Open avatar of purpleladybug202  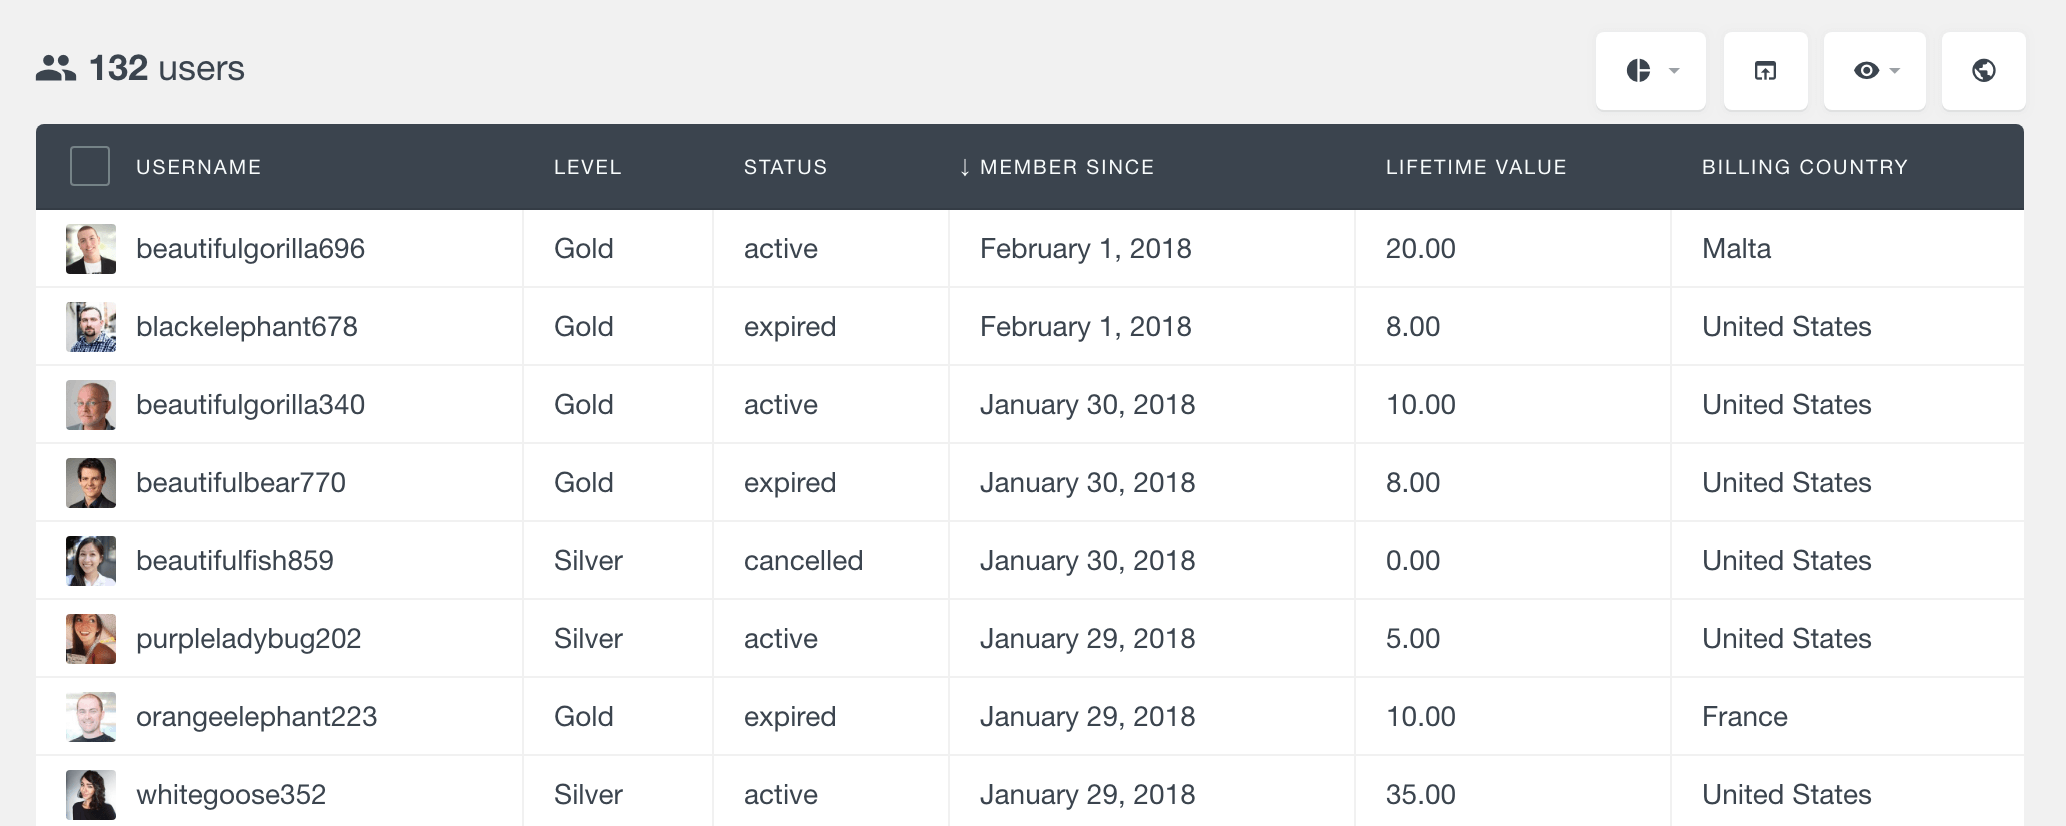[x=91, y=639]
